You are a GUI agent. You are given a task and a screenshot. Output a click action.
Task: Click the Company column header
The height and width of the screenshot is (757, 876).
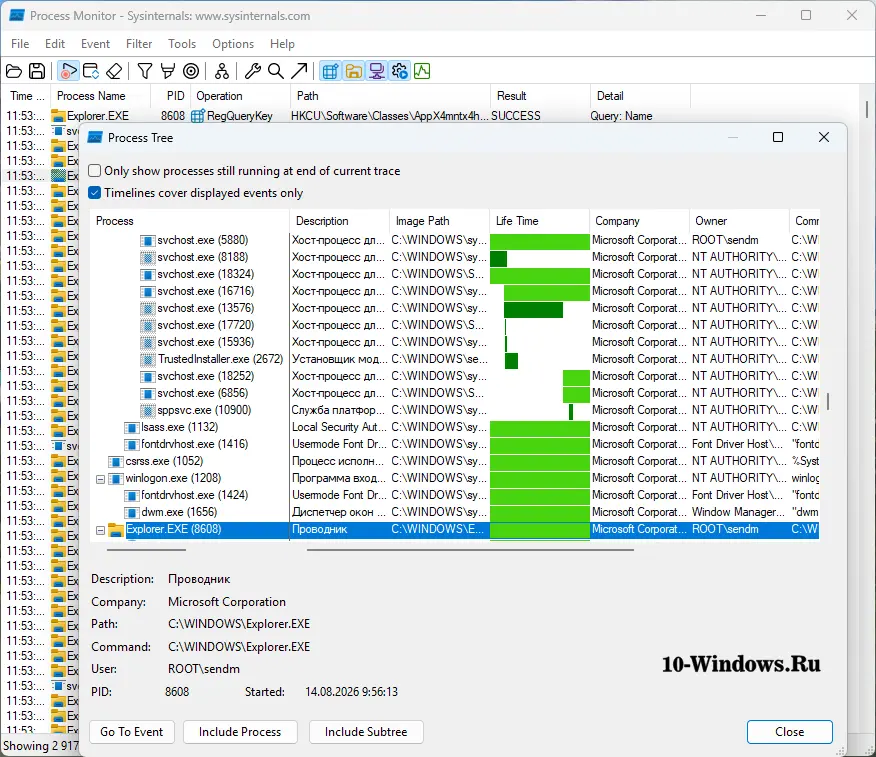click(639, 221)
